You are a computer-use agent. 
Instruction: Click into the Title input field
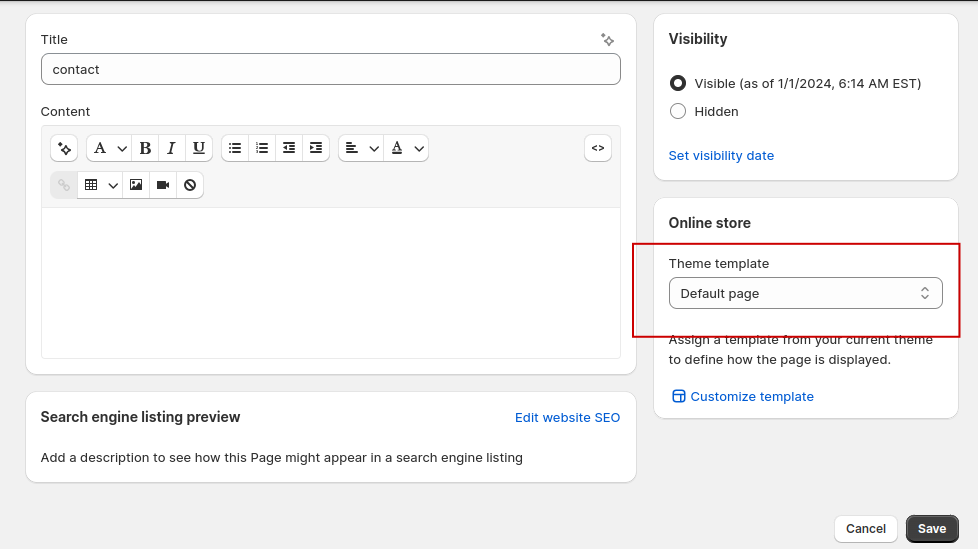click(x=330, y=69)
